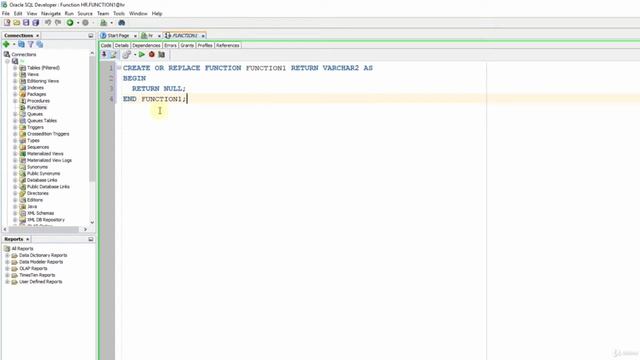Select the Grants sub-tab
The image size is (640, 360).
click(x=187, y=45)
